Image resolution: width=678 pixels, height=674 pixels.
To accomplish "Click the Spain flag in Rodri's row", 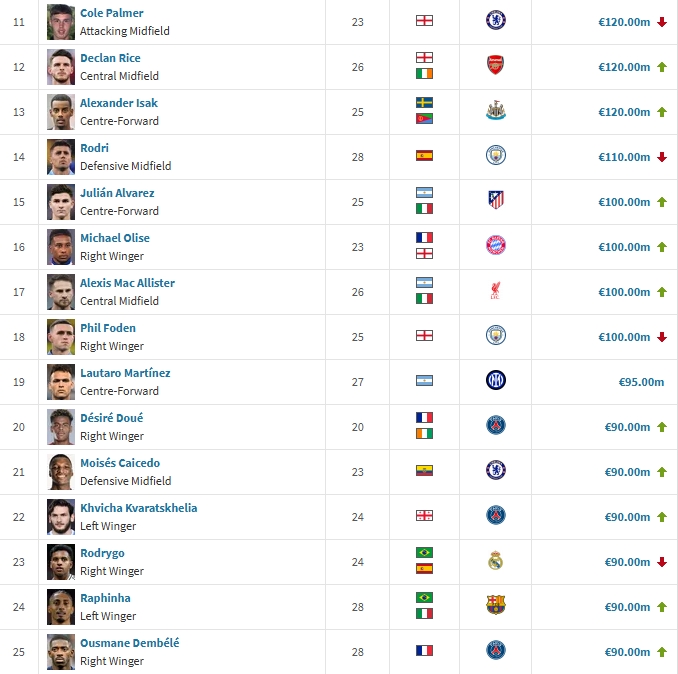I will [424, 156].
